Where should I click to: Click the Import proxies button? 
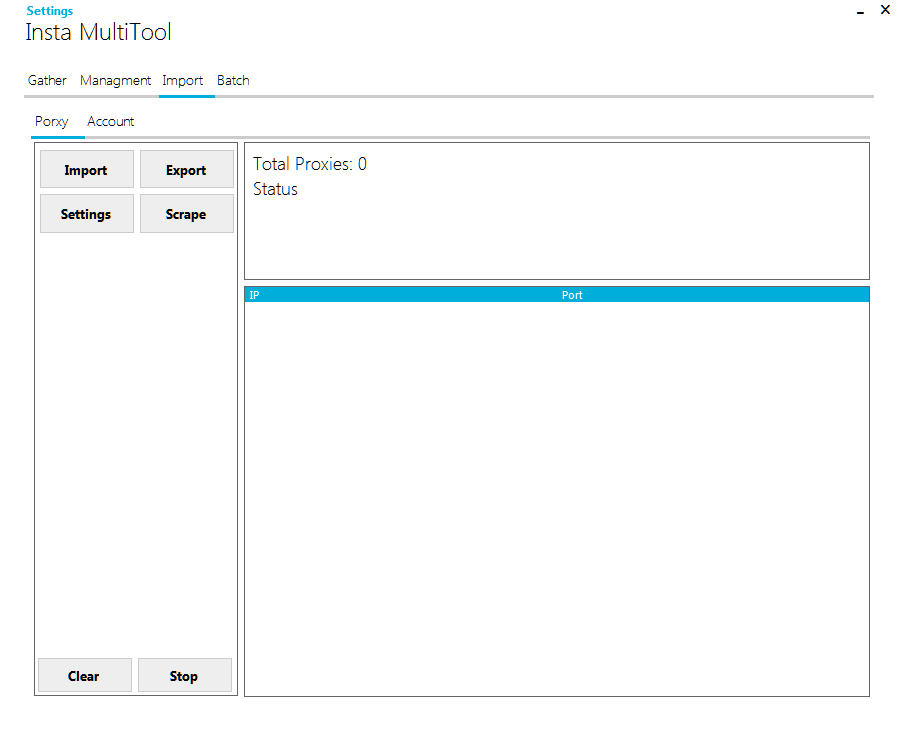[x=86, y=170]
